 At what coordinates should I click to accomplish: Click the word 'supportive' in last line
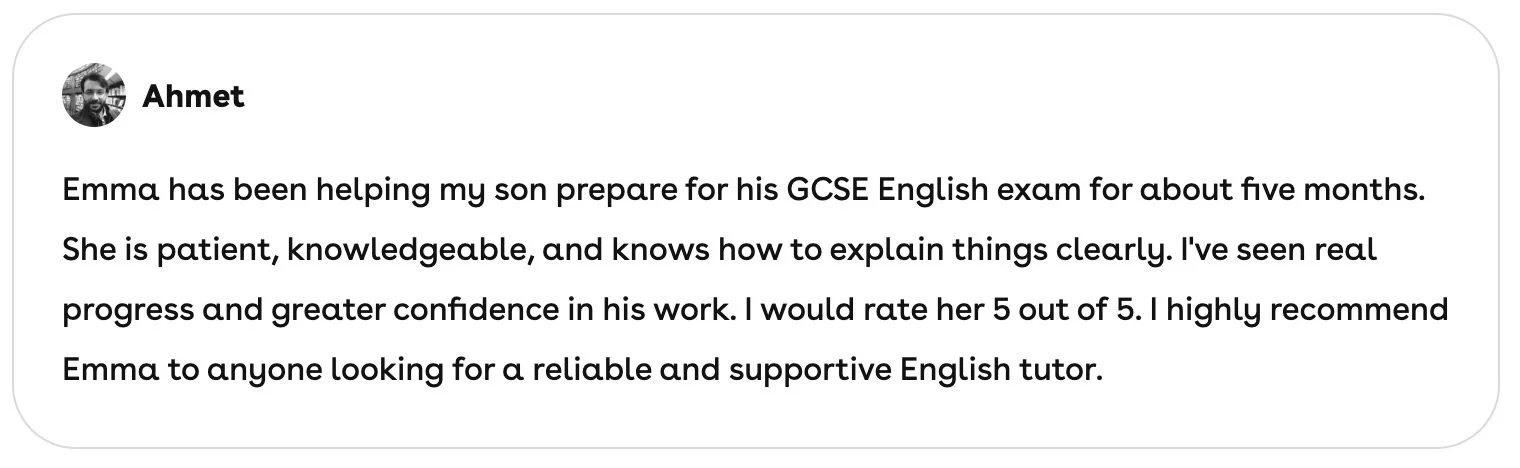coord(810,371)
